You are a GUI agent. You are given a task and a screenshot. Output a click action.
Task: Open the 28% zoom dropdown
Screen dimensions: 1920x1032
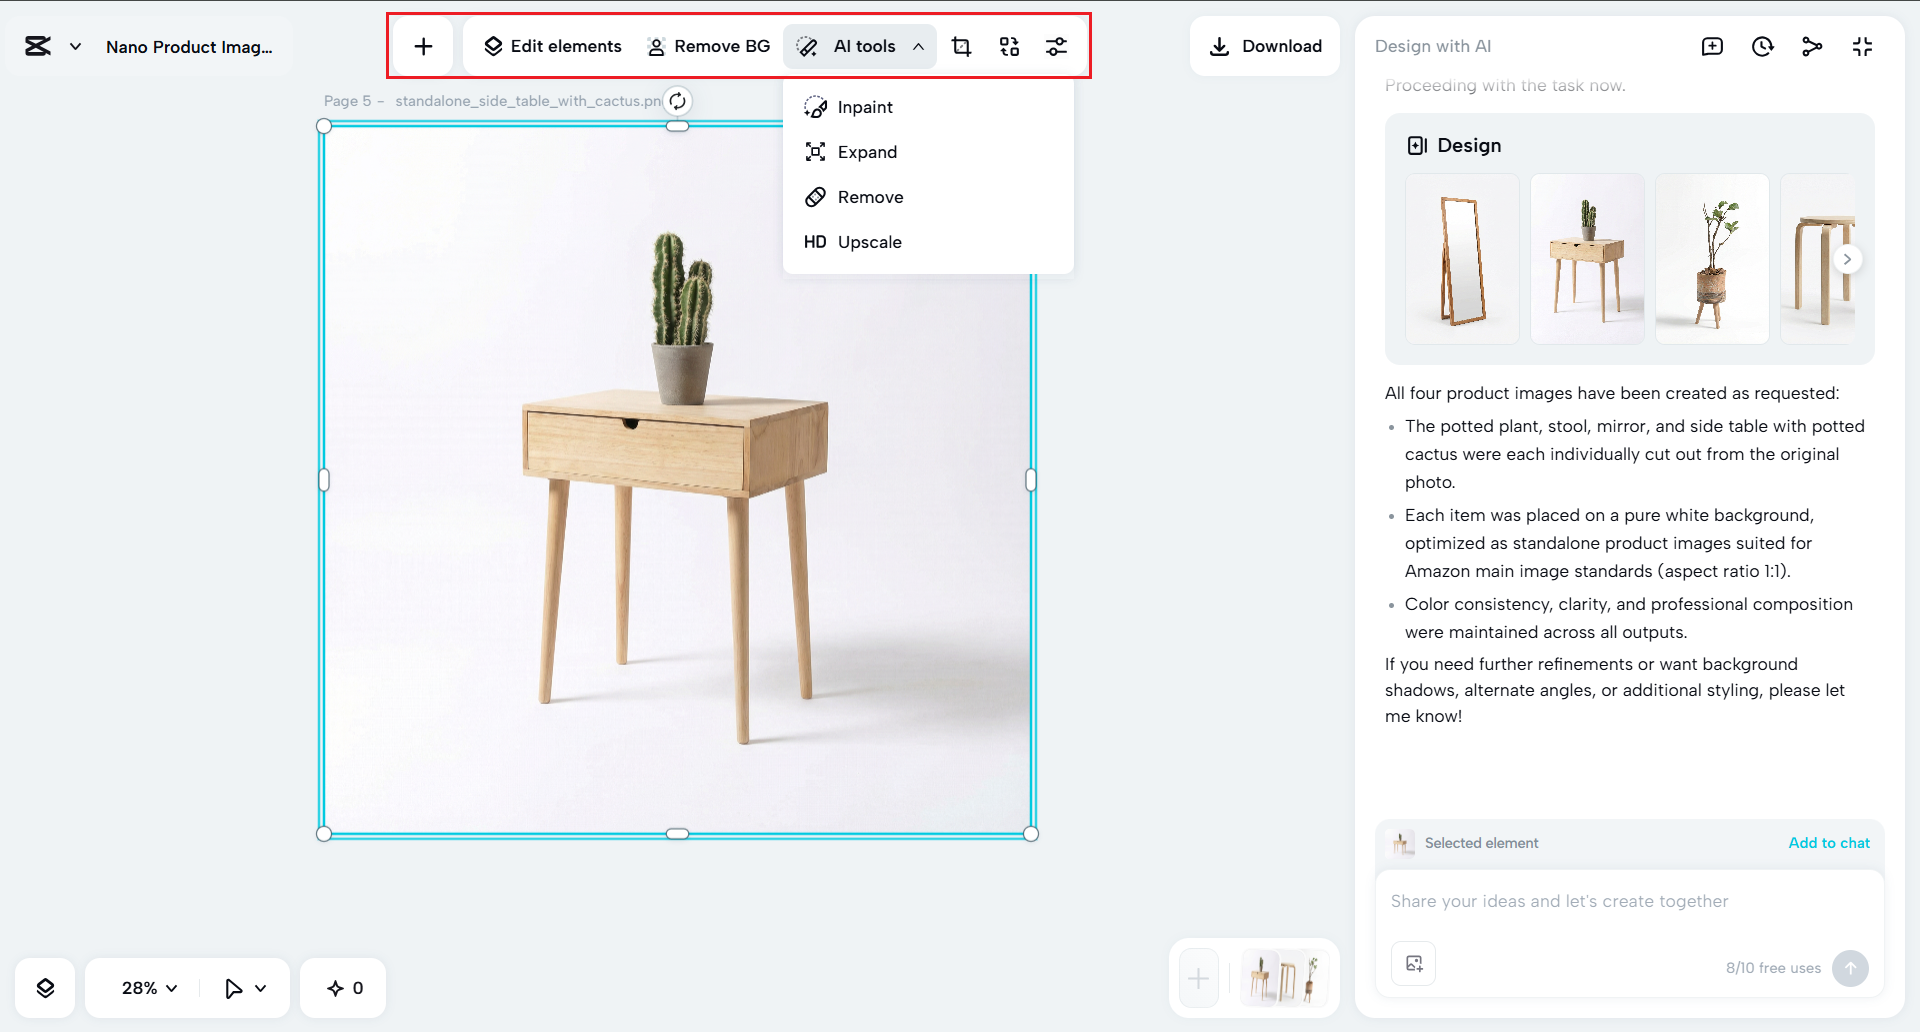click(149, 988)
